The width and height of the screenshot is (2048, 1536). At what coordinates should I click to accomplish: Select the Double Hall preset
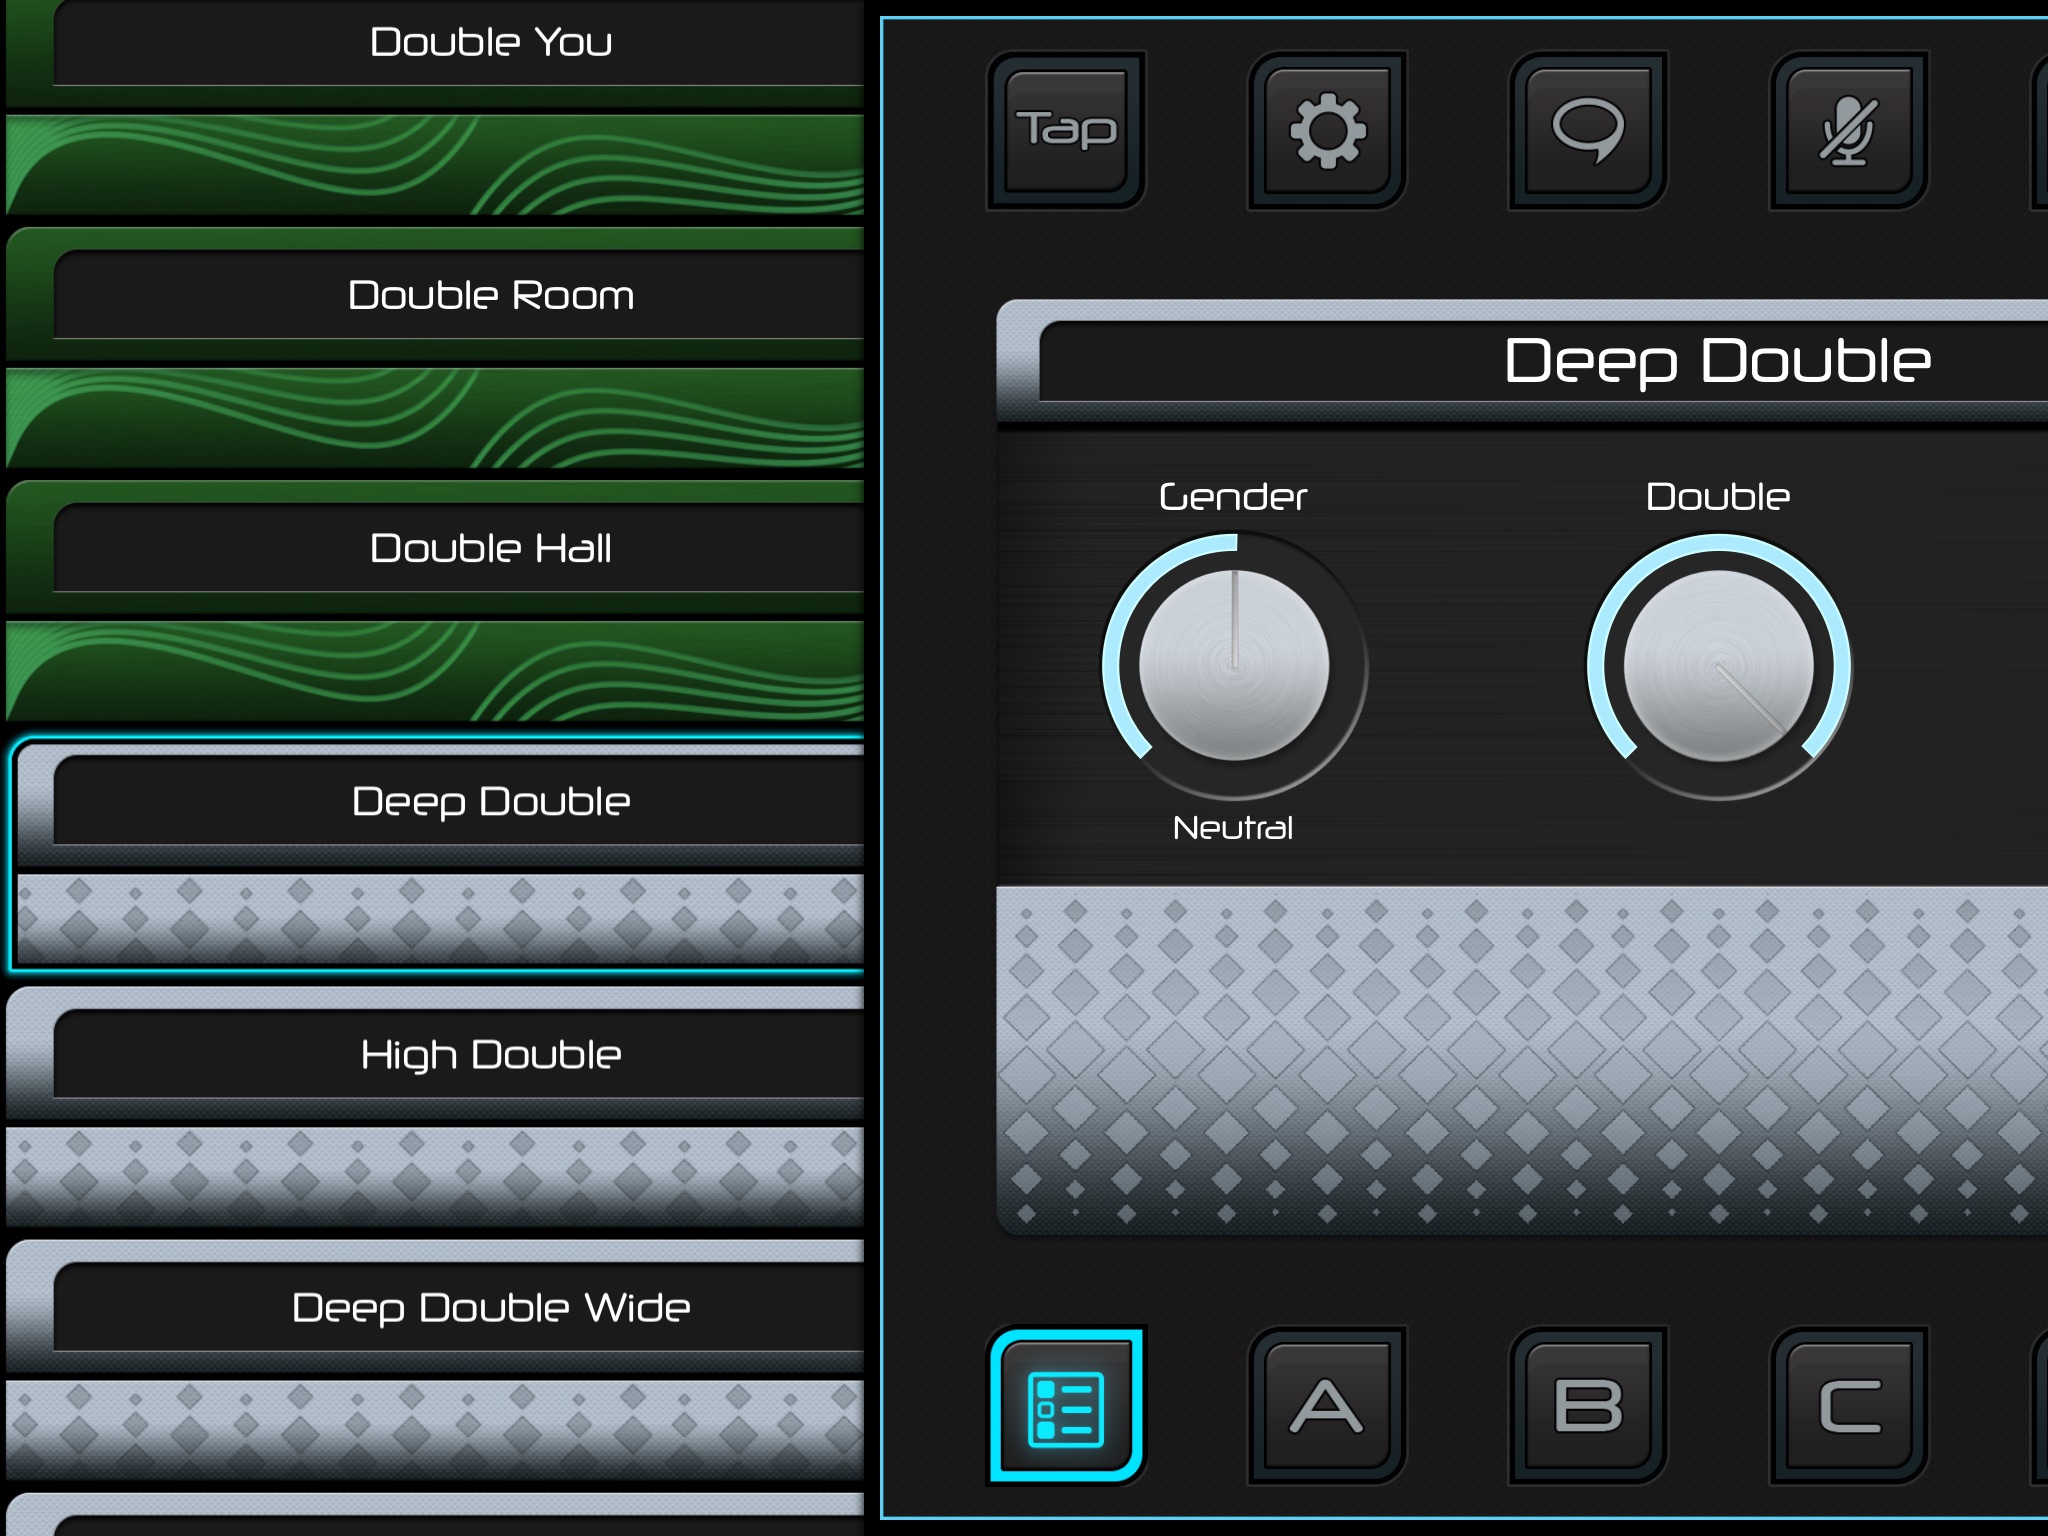(x=490, y=549)
